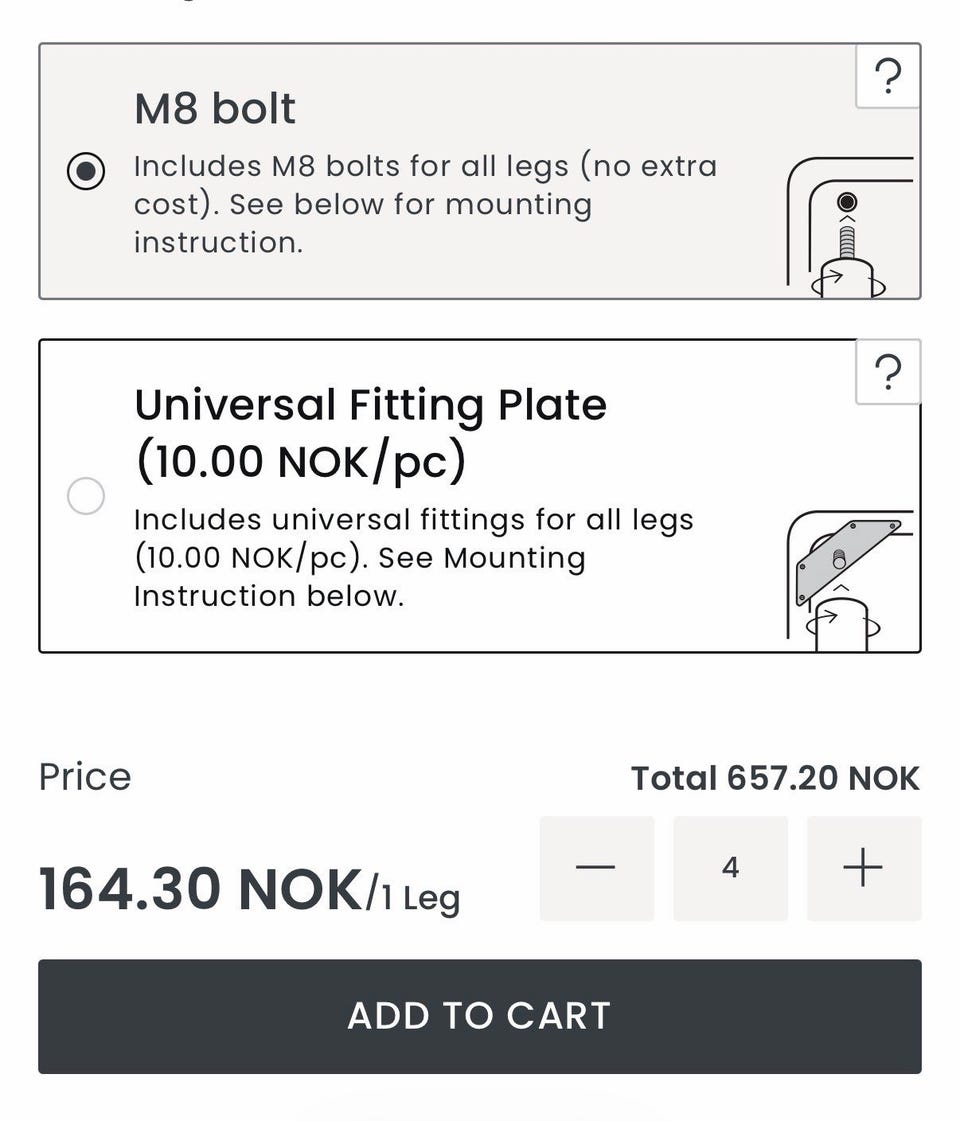This screenshot has height=1121, width=960.
Task: Click the 164.30 NOK per leg price
Action: 249,890
